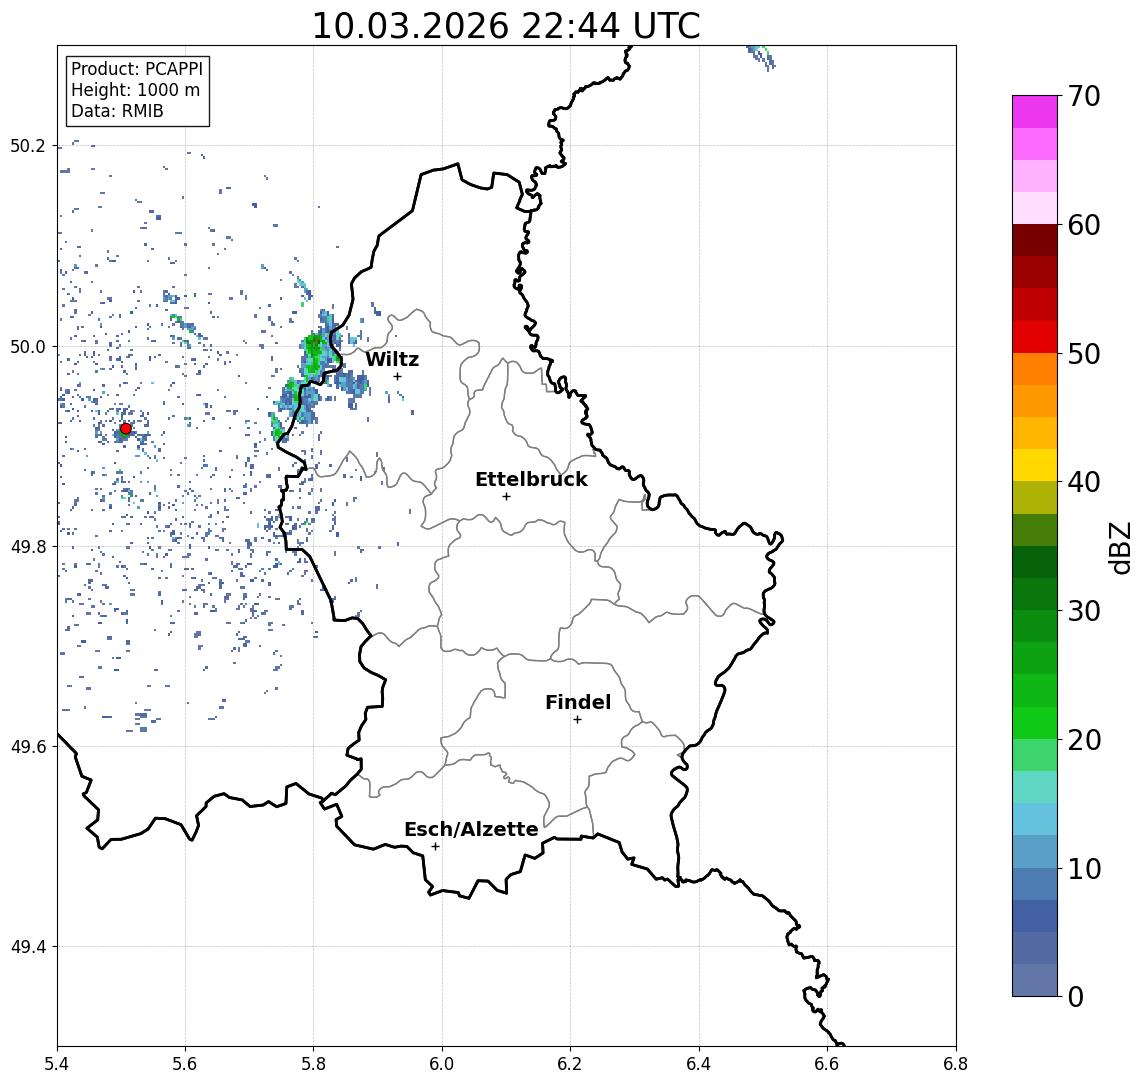Click the 'Product: PCAPPI' legend line
Viewport: 1145px width, 1084px height.
pos(137,69)
